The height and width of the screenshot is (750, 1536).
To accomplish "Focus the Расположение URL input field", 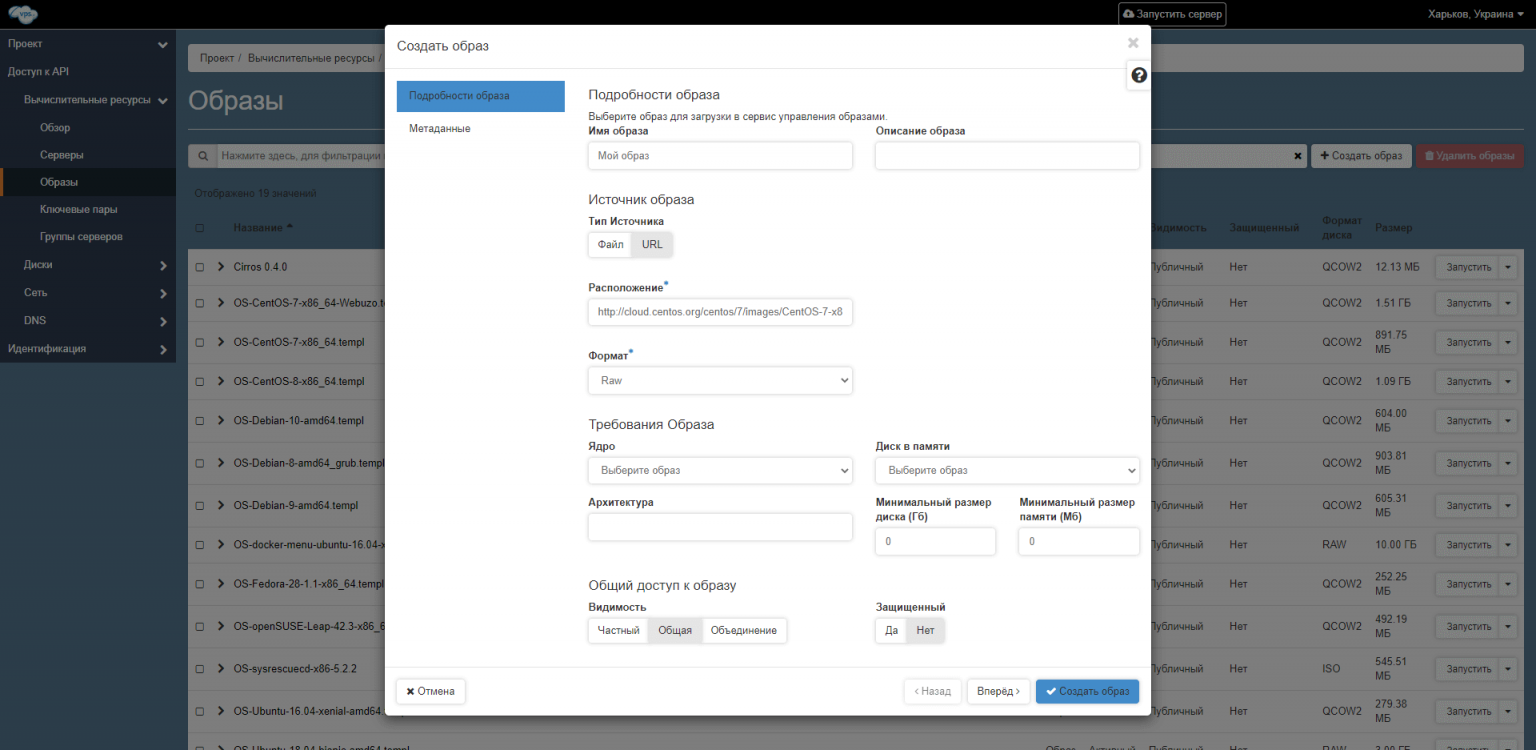I will (x=720, y=312).
